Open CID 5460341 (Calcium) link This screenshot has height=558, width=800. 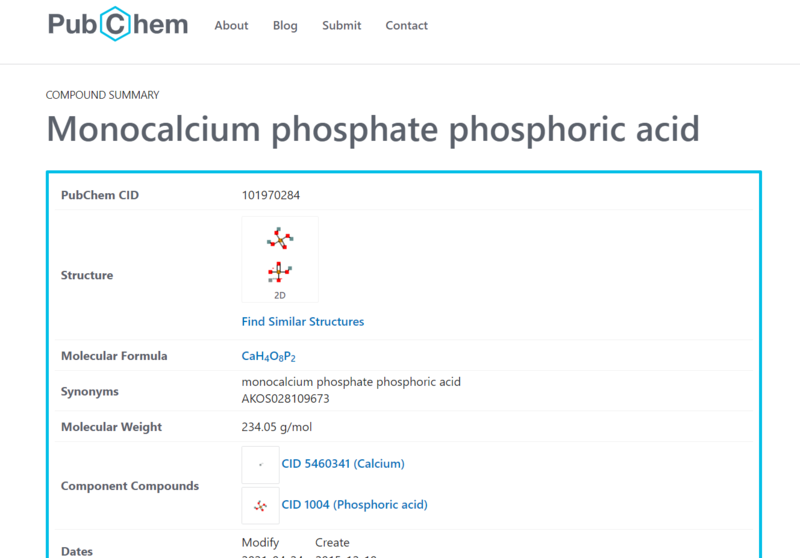pyautogui.click(x=343, y=464)
